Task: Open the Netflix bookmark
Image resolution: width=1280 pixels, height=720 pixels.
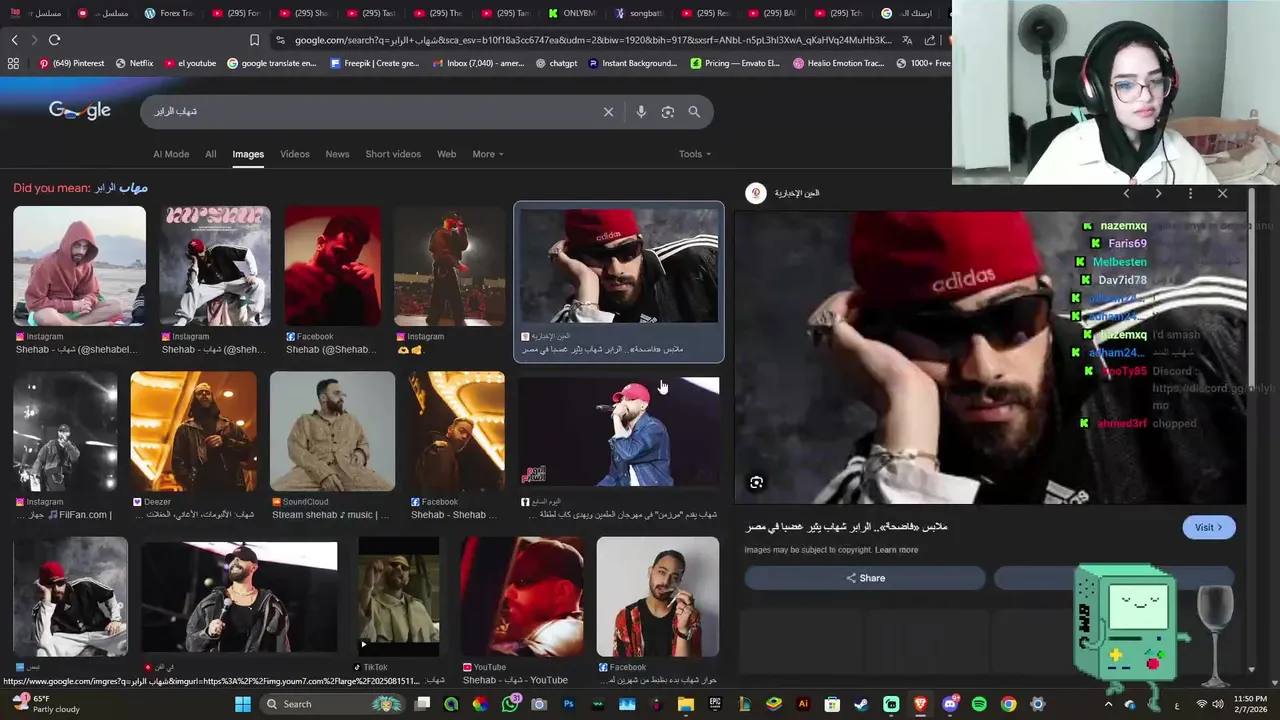Action: point(135,63)
